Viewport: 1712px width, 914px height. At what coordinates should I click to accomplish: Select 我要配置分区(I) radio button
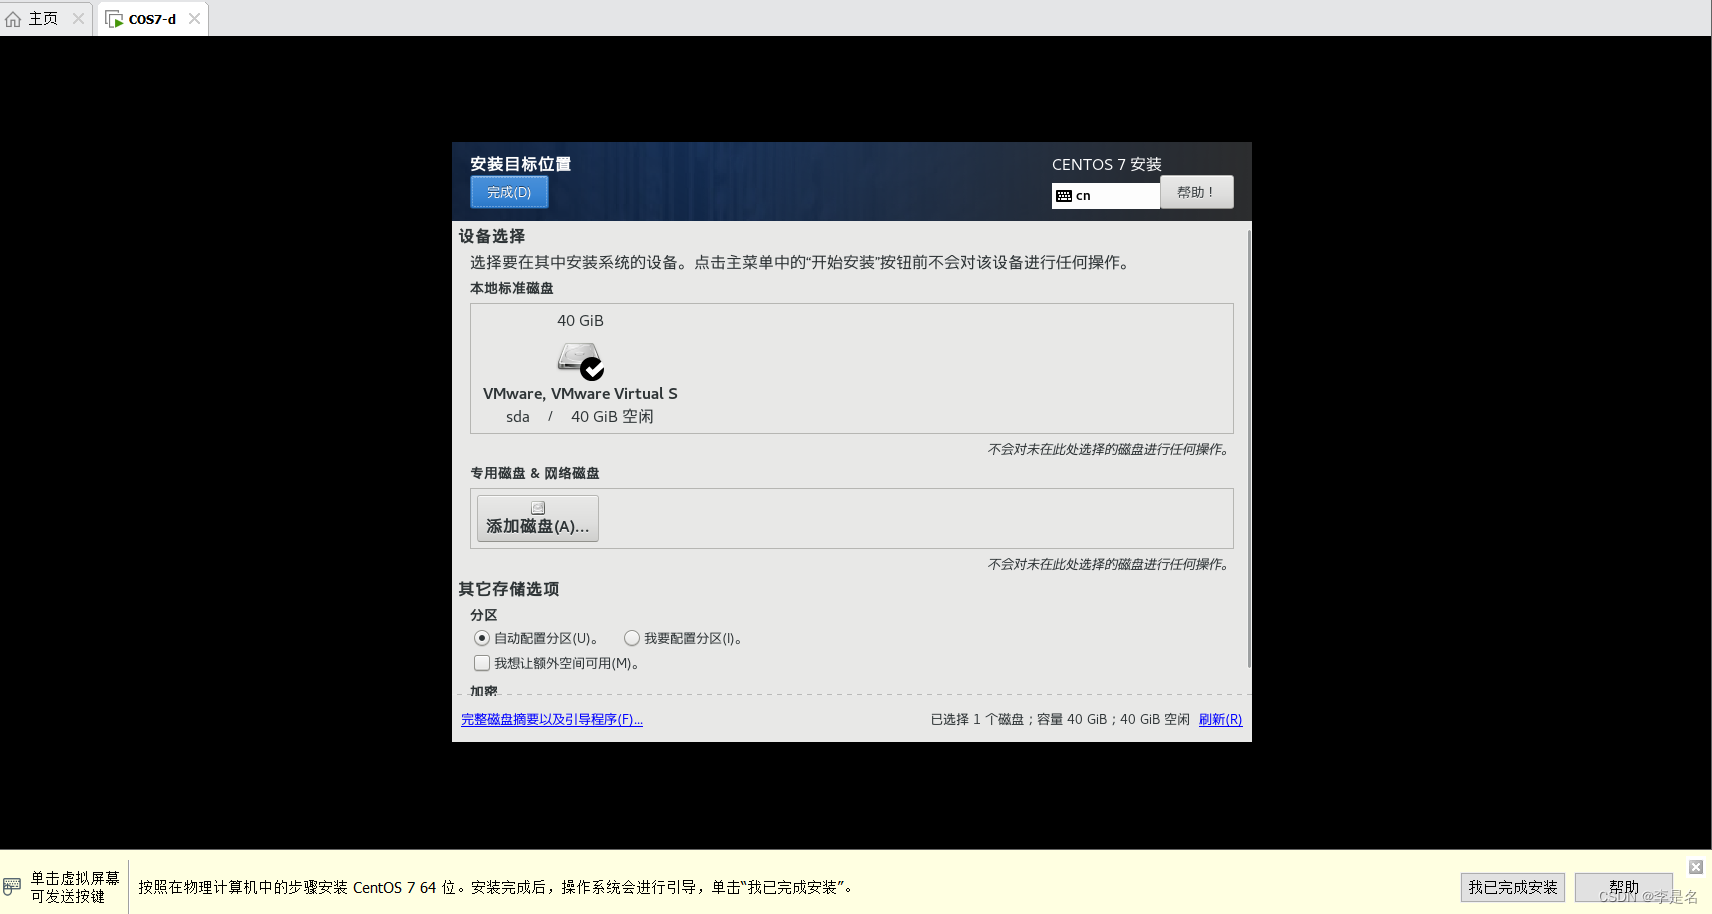632,638
